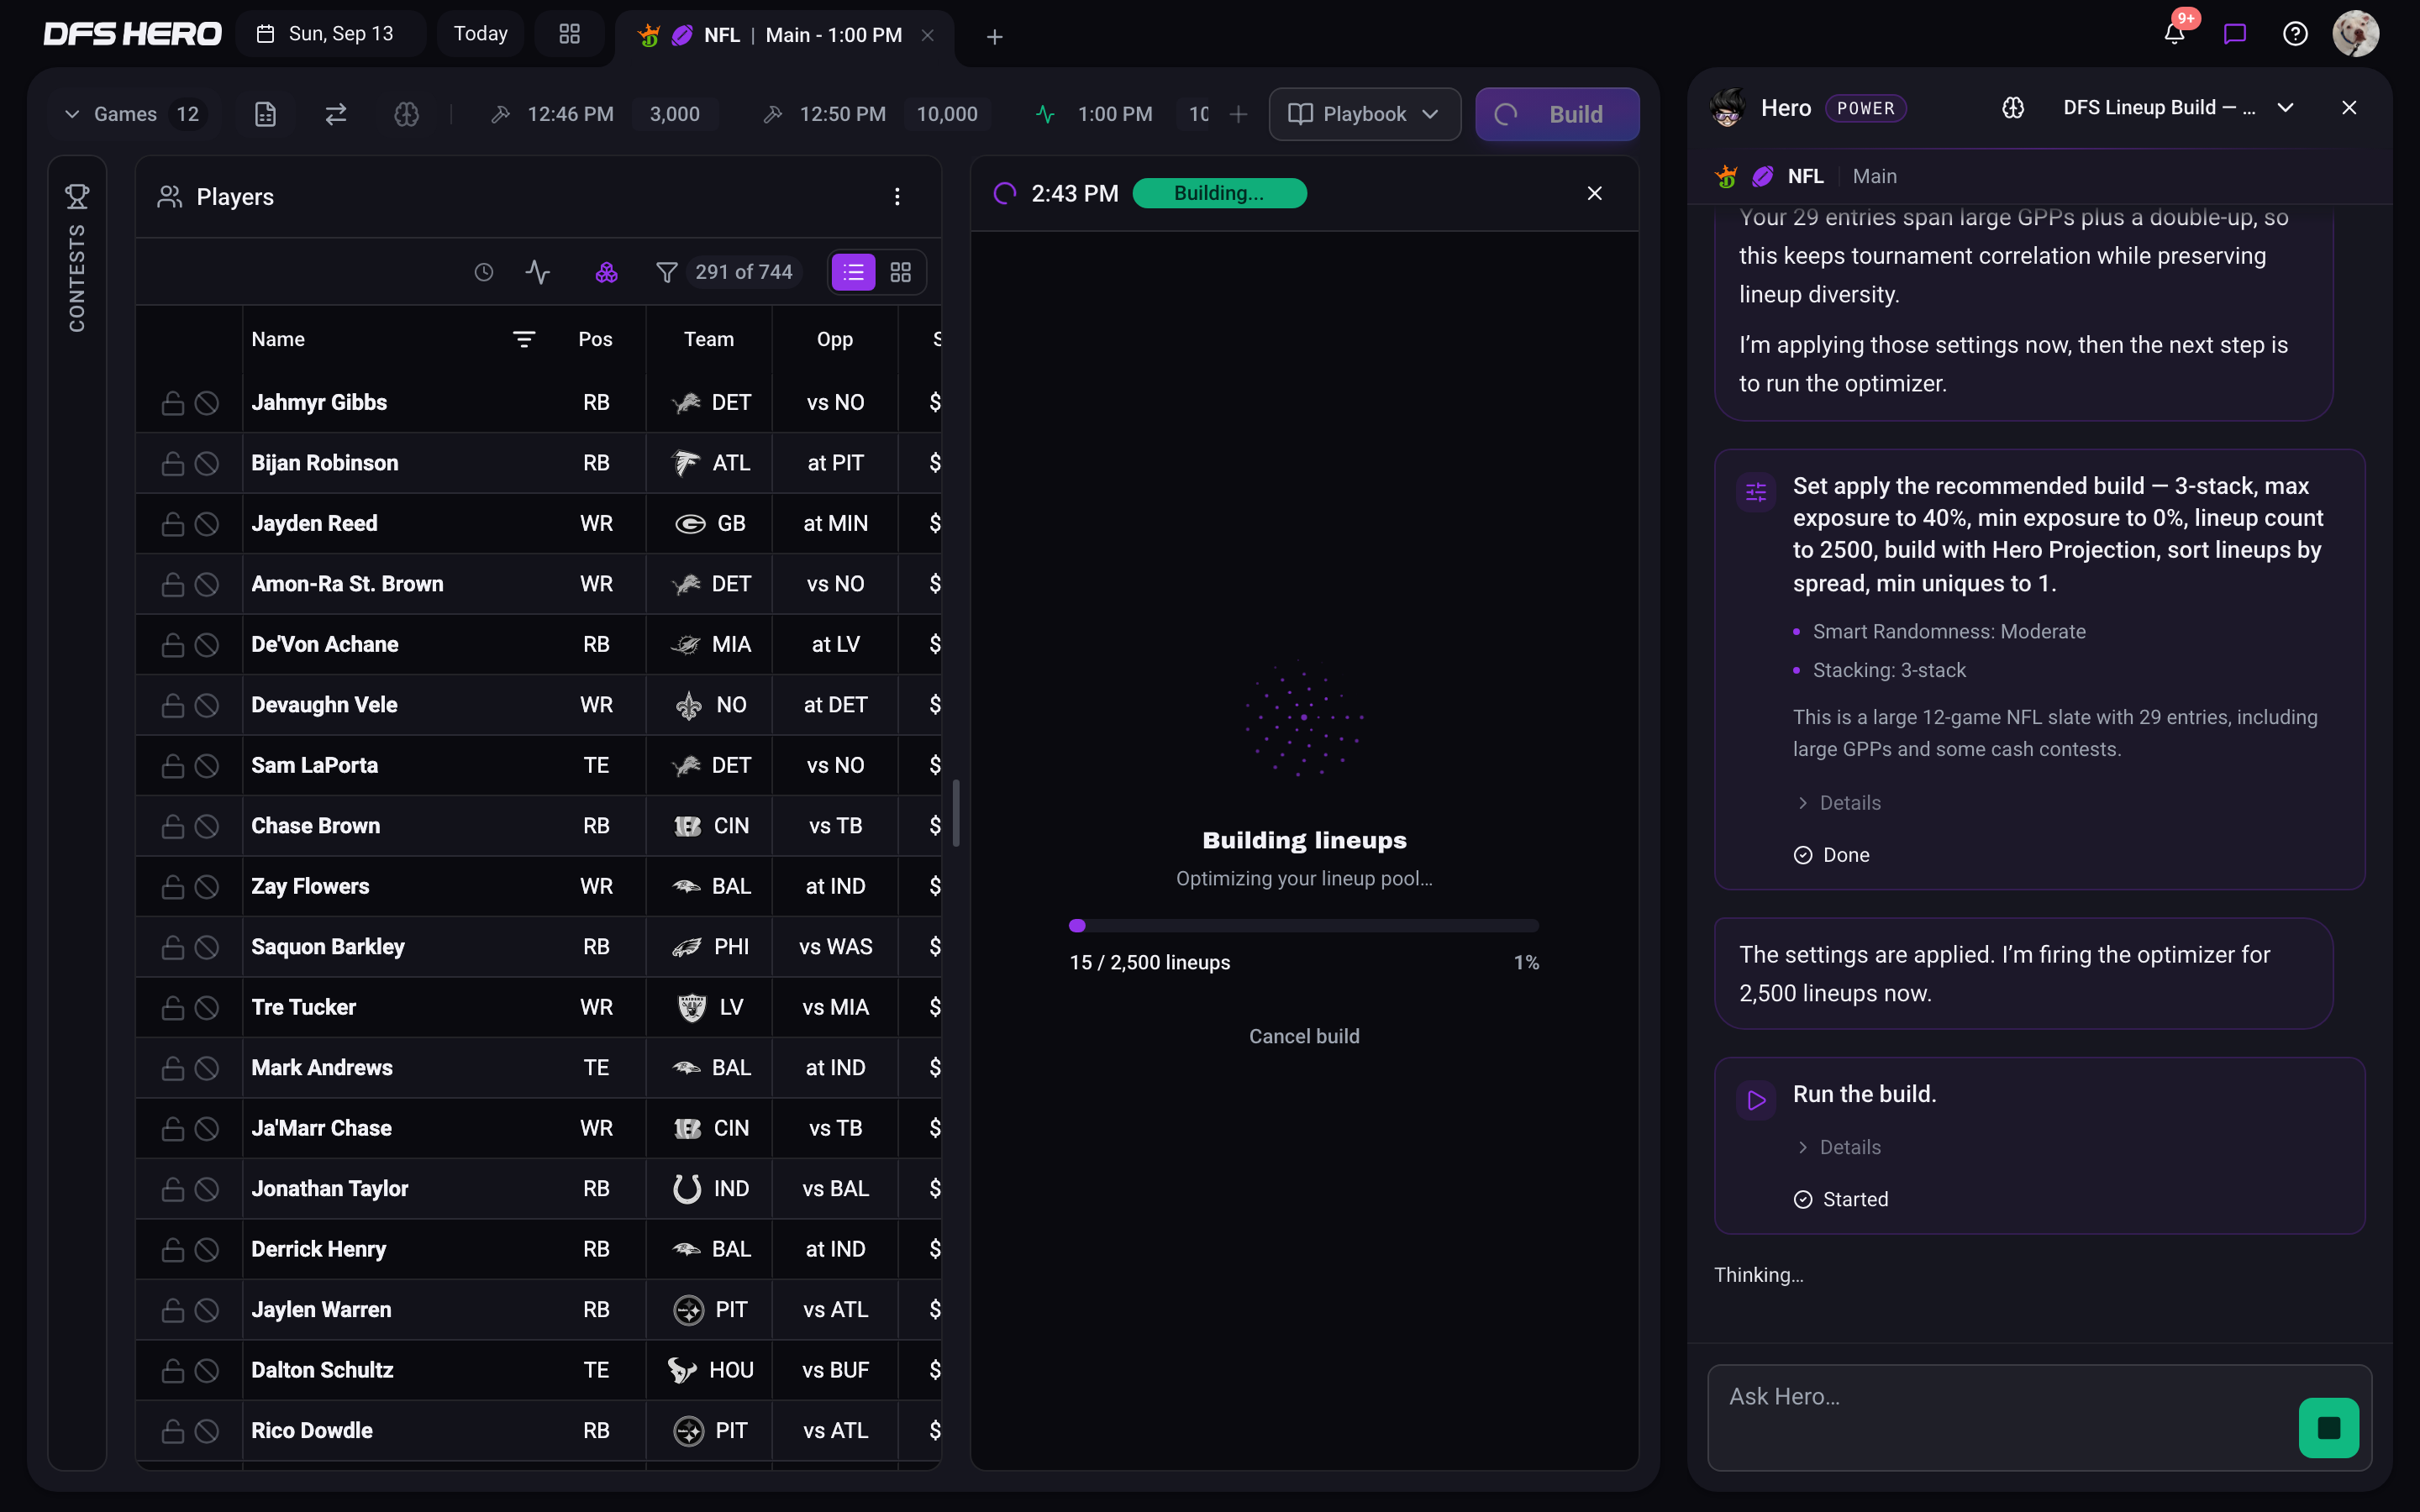
Task: Exclude Ja'Marr Chase with ban icon
Action: pos(207,1128)
